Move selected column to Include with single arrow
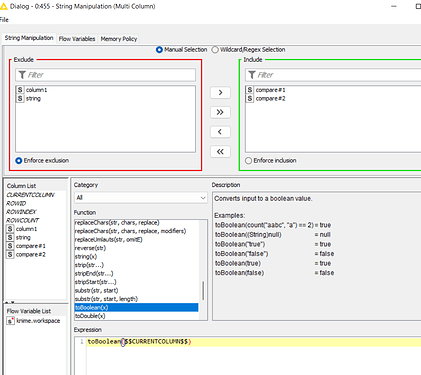 [220, 93]
